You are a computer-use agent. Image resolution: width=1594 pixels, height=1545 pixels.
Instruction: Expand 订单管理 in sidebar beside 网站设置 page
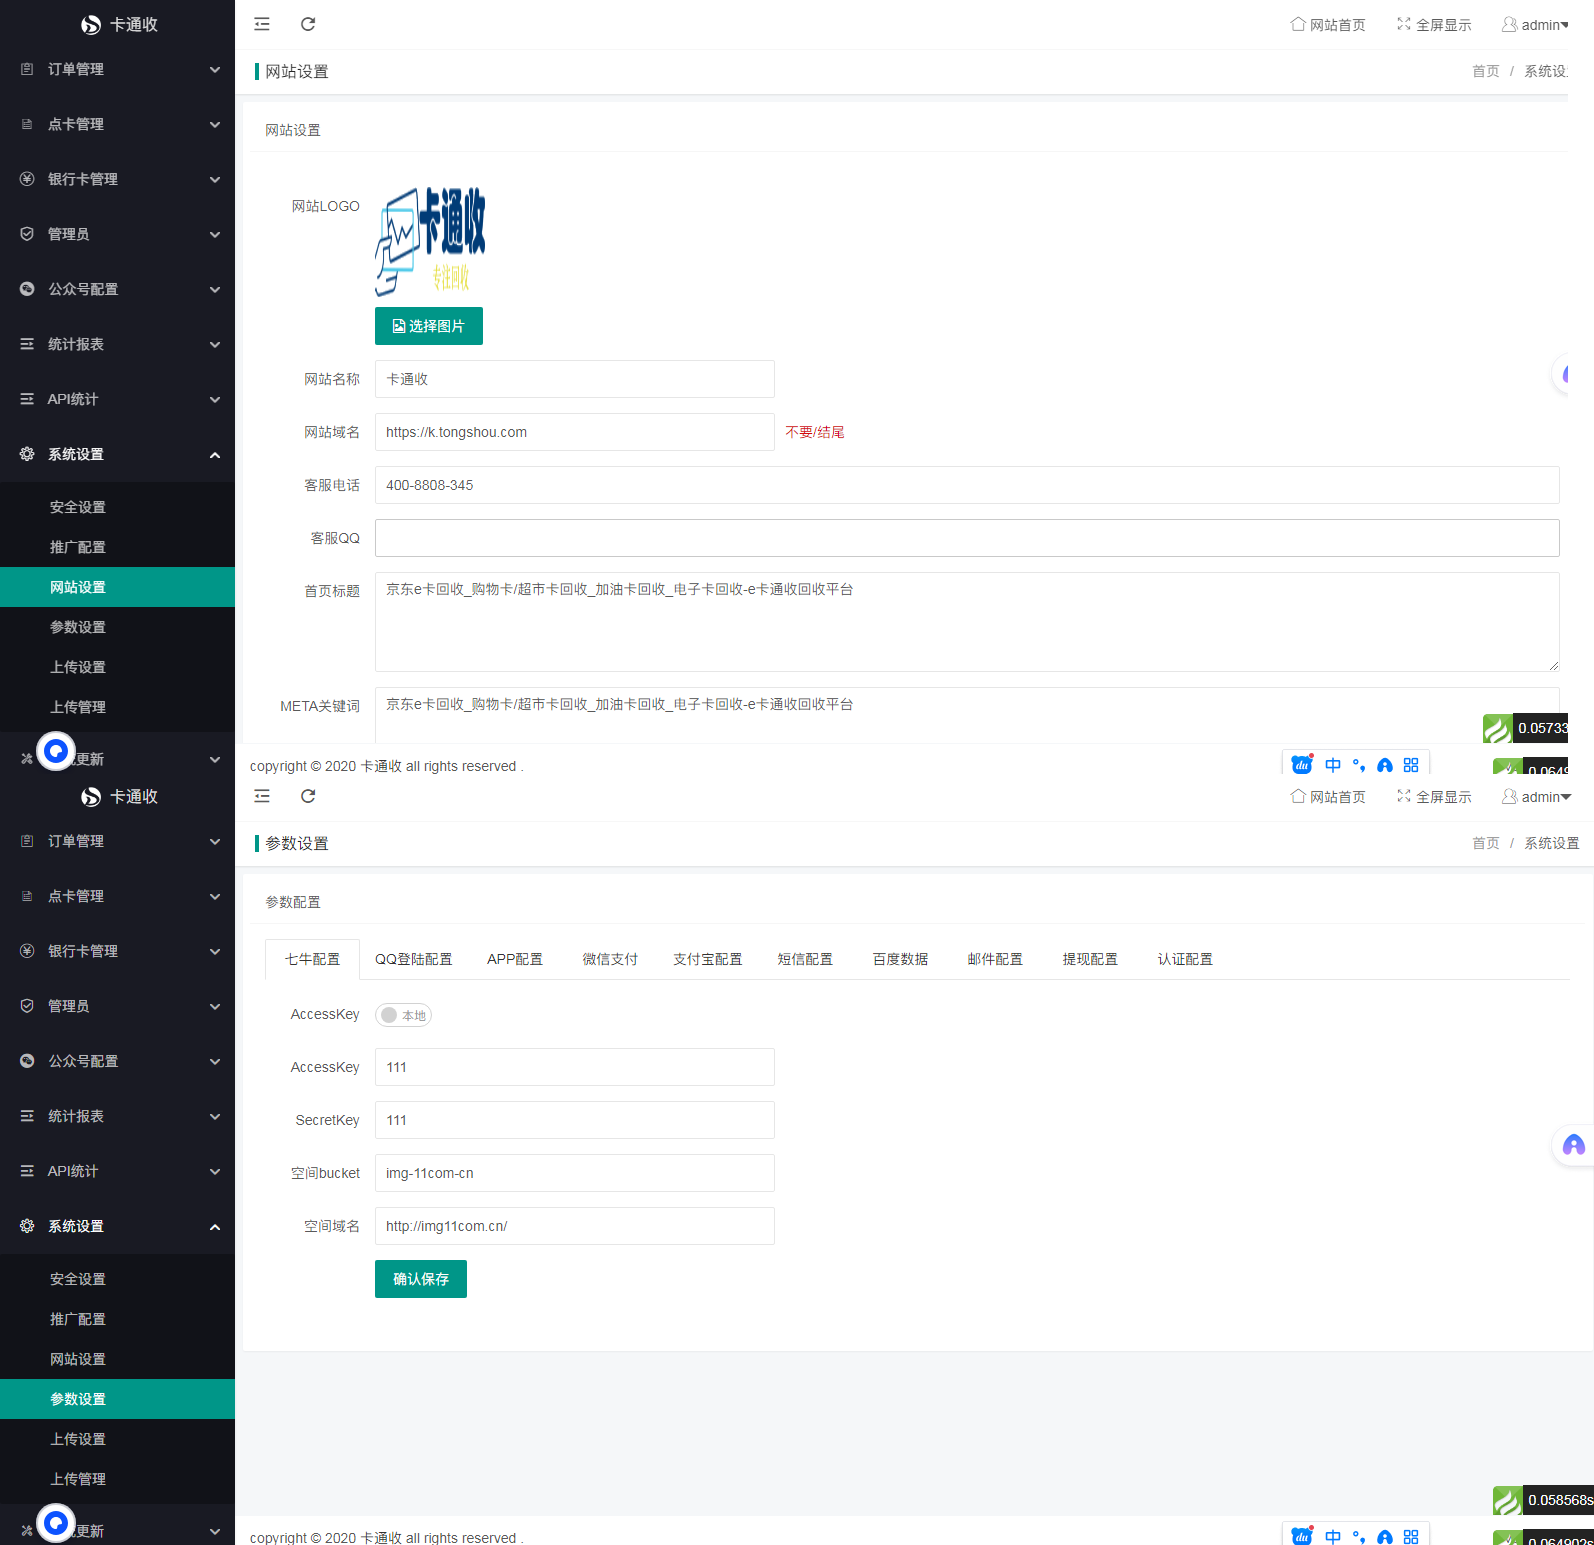pyautogui.click(x=118, y=69)
